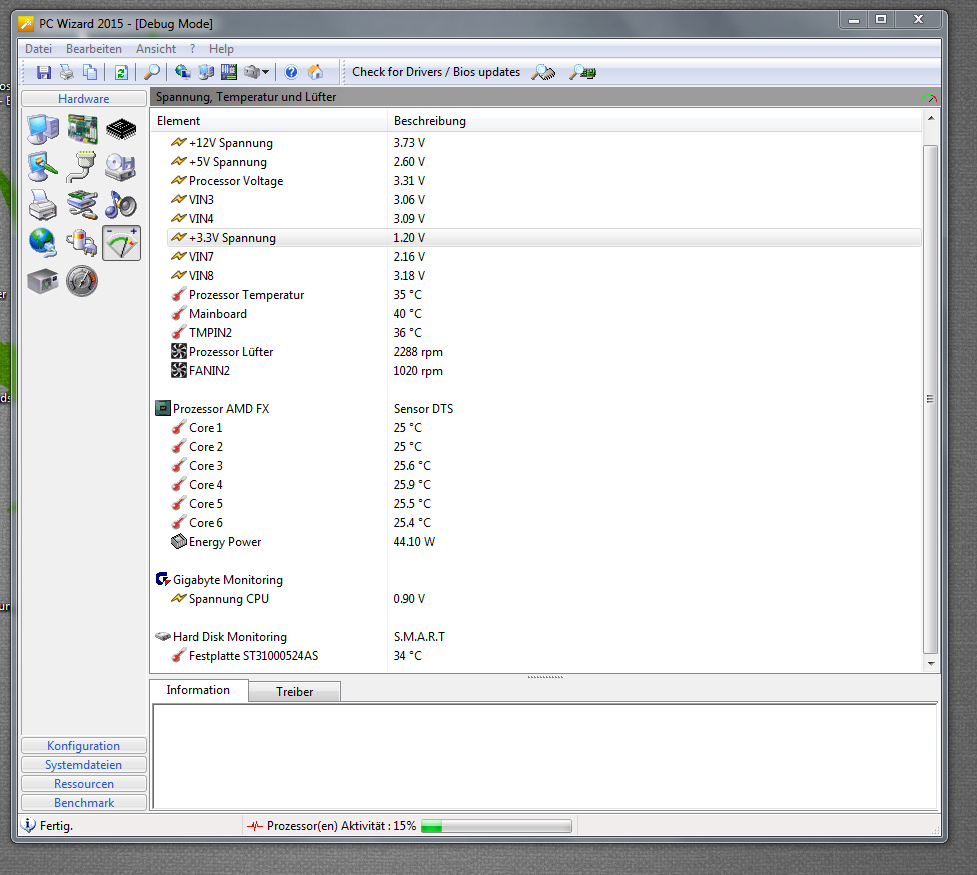Select the round speedometer overclock icon
Screen dimensions: 977x875
[82, 281]
